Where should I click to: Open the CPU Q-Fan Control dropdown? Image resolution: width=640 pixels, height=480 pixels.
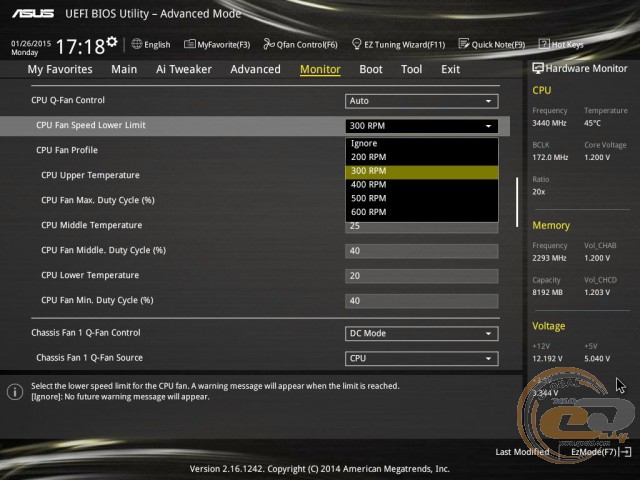pos(422,101)
